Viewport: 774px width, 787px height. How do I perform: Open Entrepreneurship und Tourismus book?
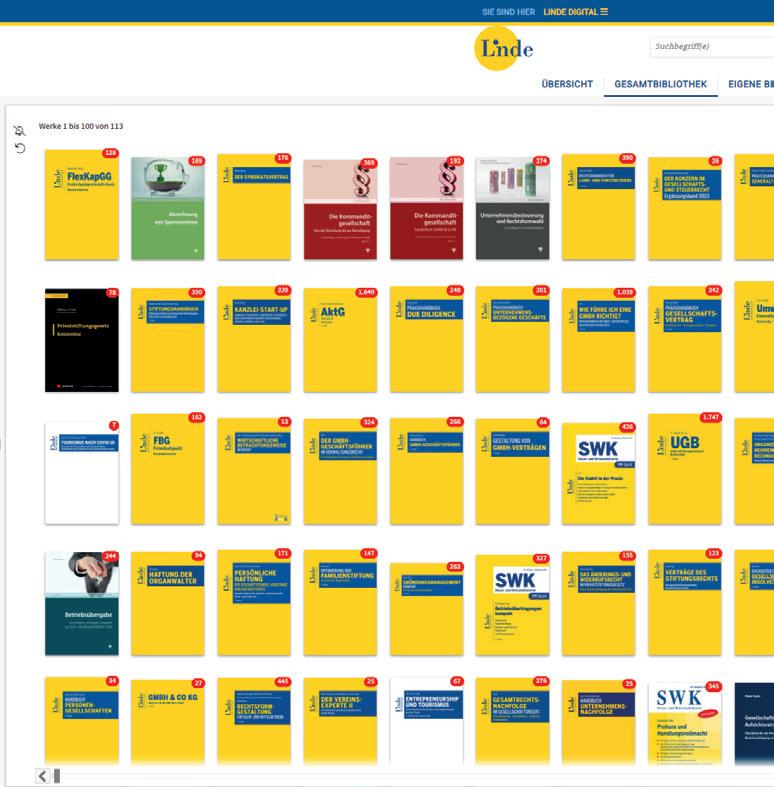(x=427, y=721)
